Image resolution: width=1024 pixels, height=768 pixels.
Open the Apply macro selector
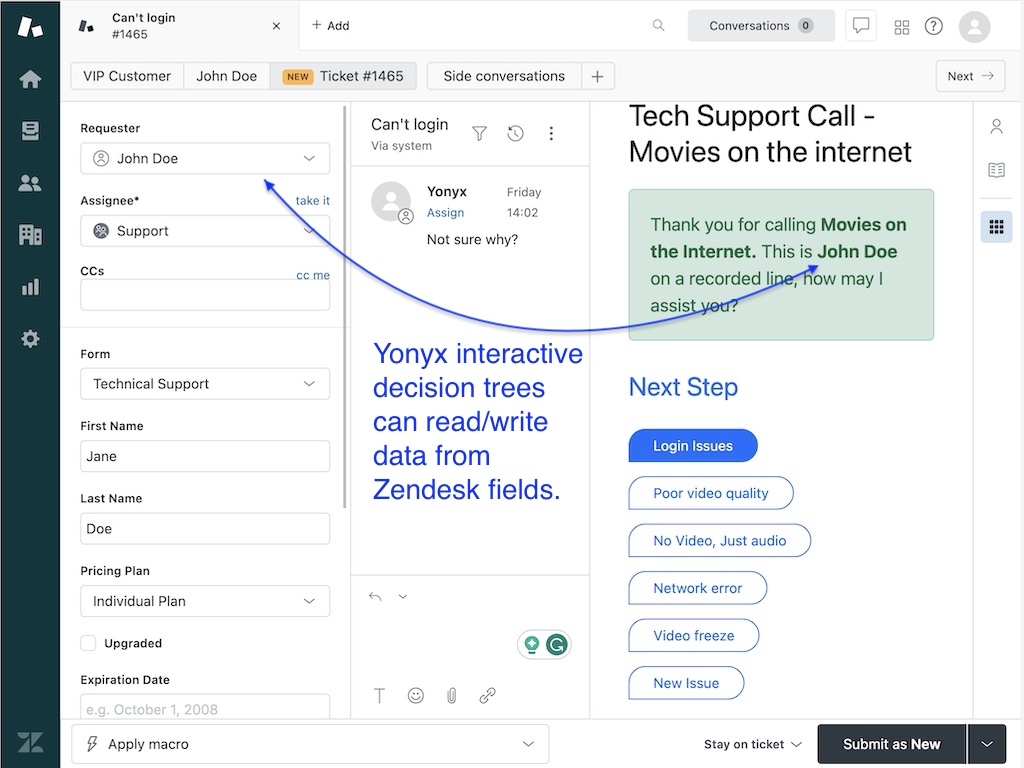point(310,744)
